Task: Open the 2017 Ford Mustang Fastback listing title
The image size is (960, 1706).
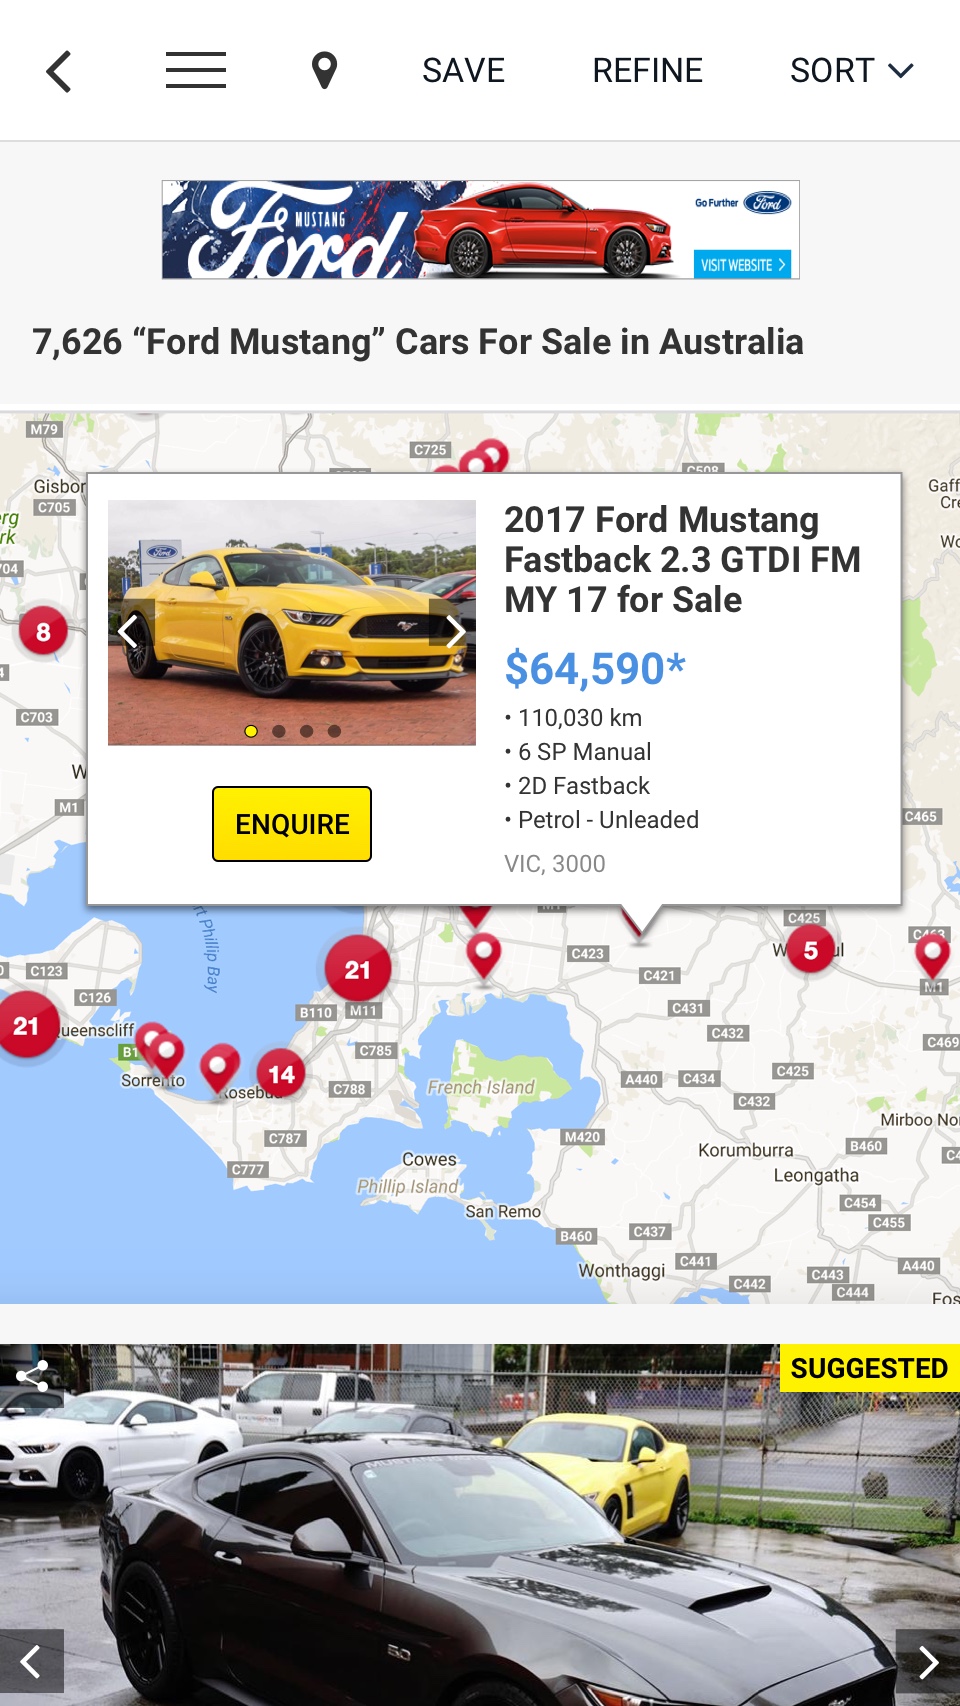Action: pos(682,560)
